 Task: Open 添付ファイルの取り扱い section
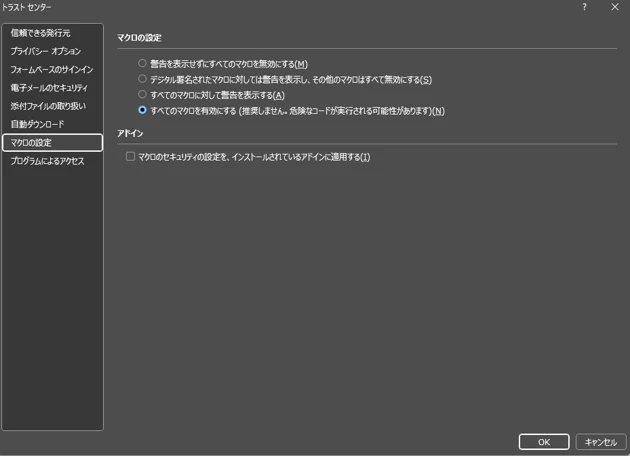[52, 106]
